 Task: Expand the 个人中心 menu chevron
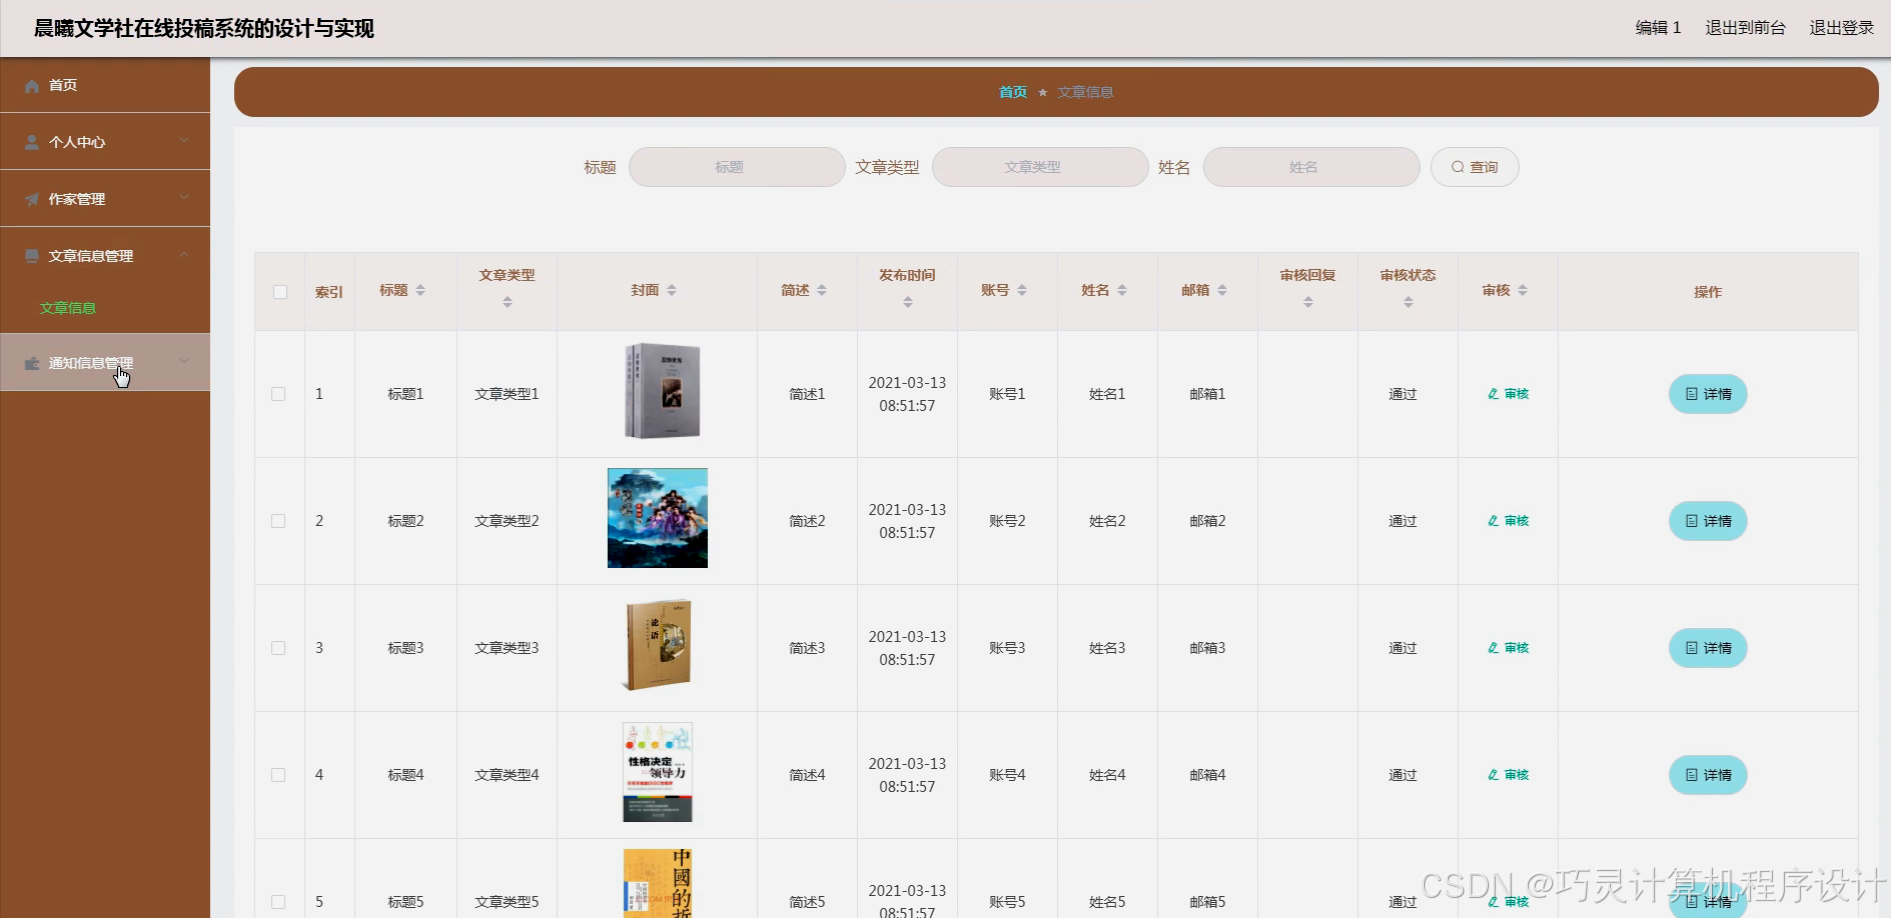point(184,141)
